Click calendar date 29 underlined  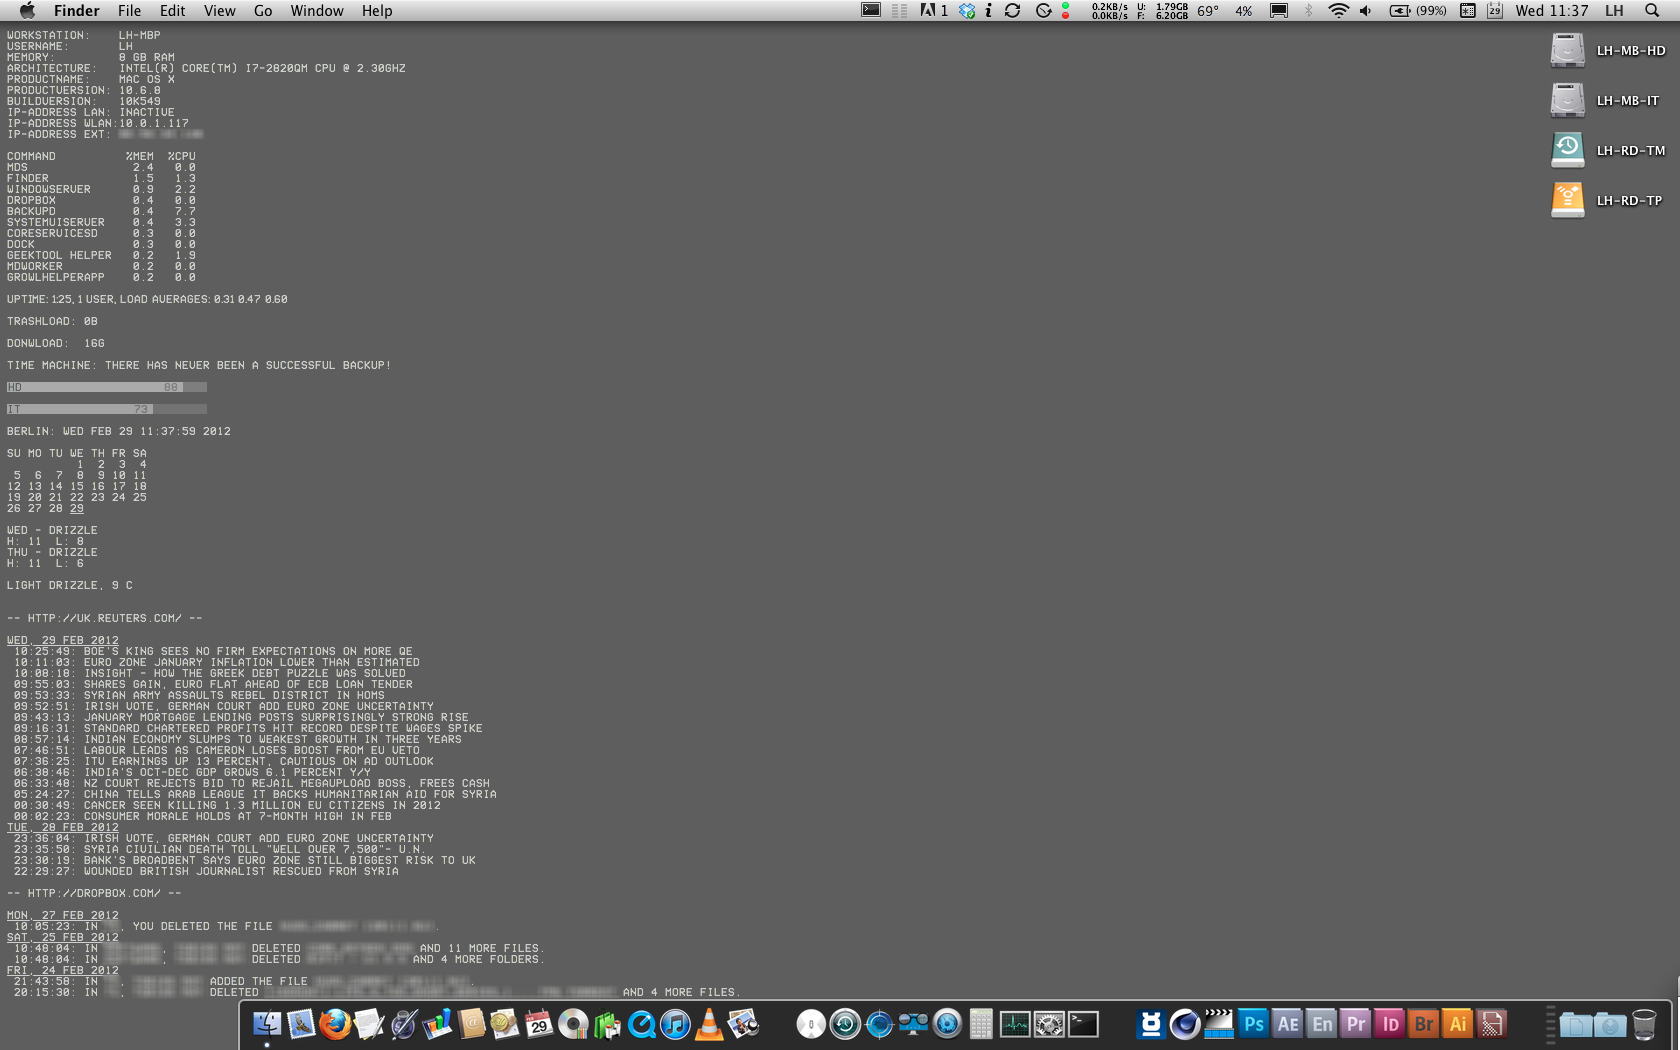click(x=77, y=508)
